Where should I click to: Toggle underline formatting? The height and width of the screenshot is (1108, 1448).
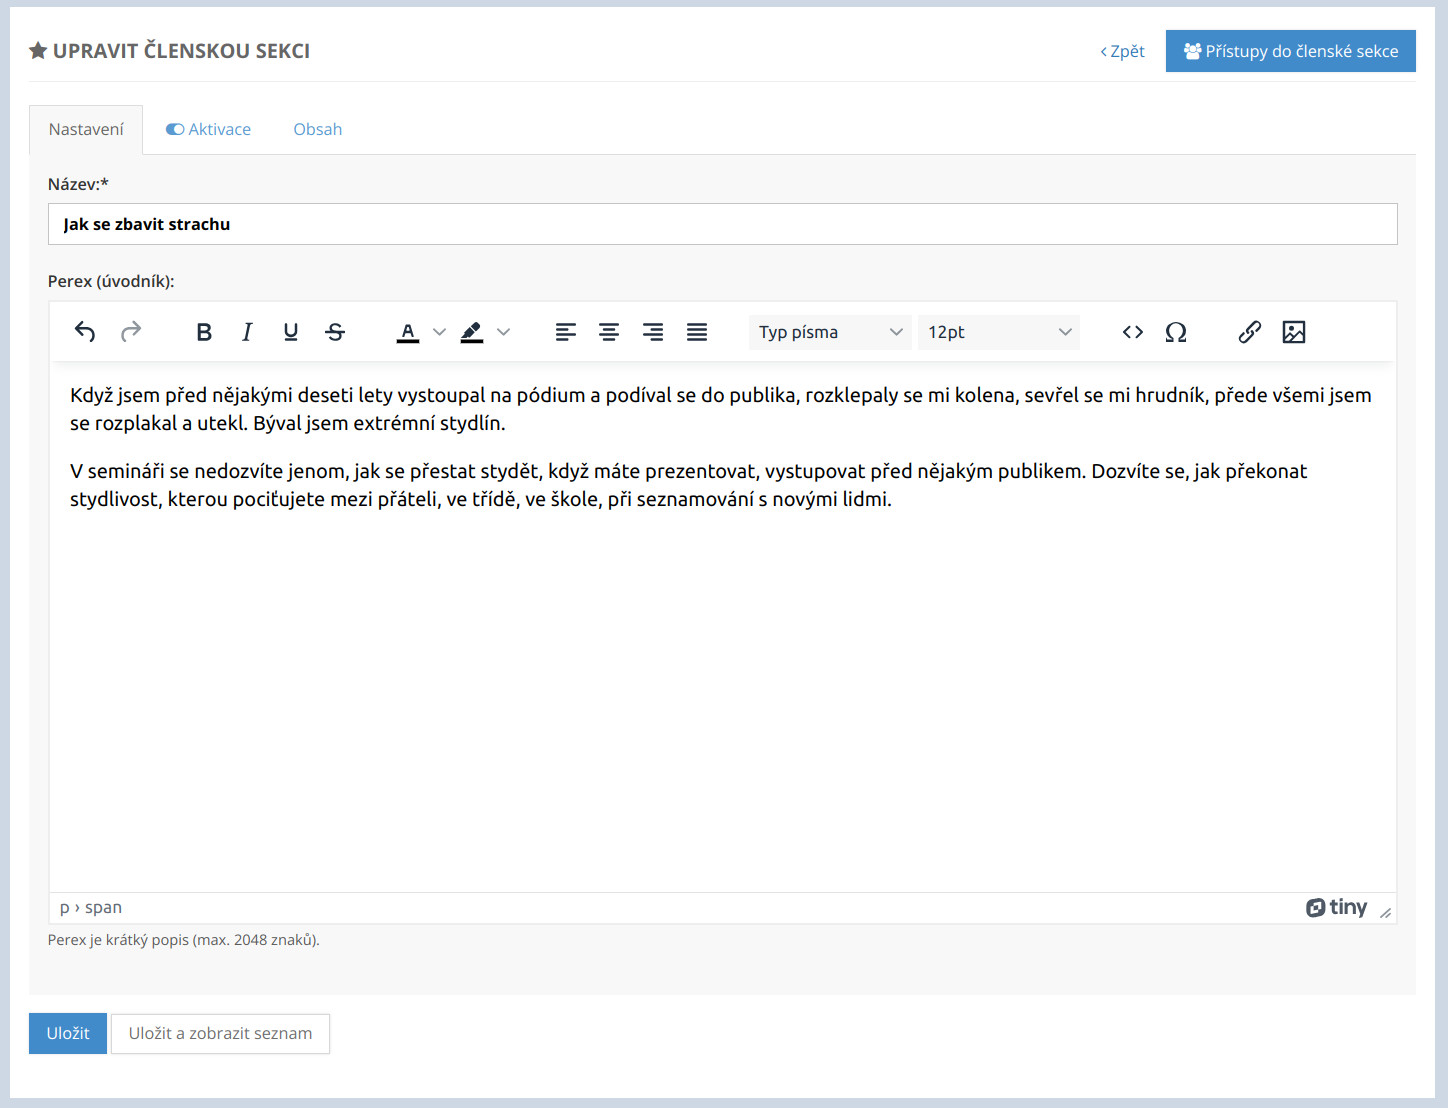click(x=291, y=332)
